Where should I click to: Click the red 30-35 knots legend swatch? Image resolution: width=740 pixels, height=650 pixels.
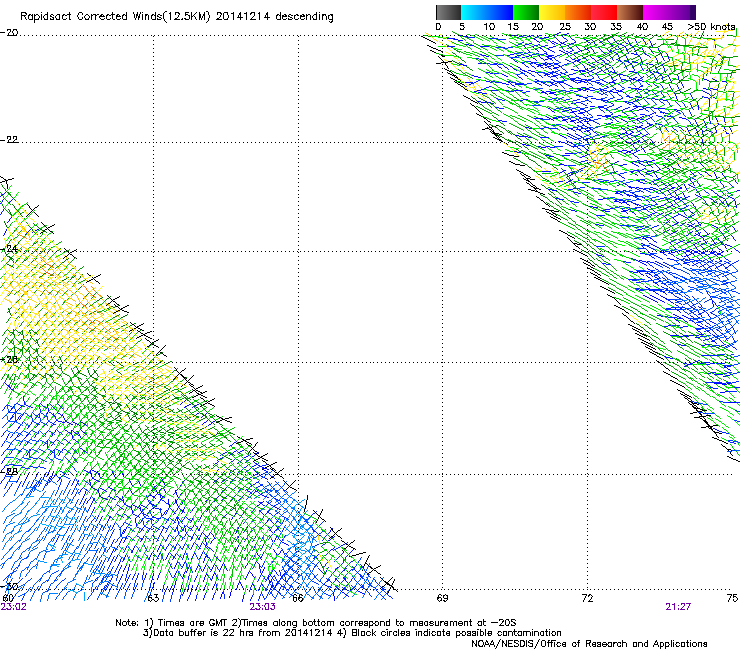[604, 12]
